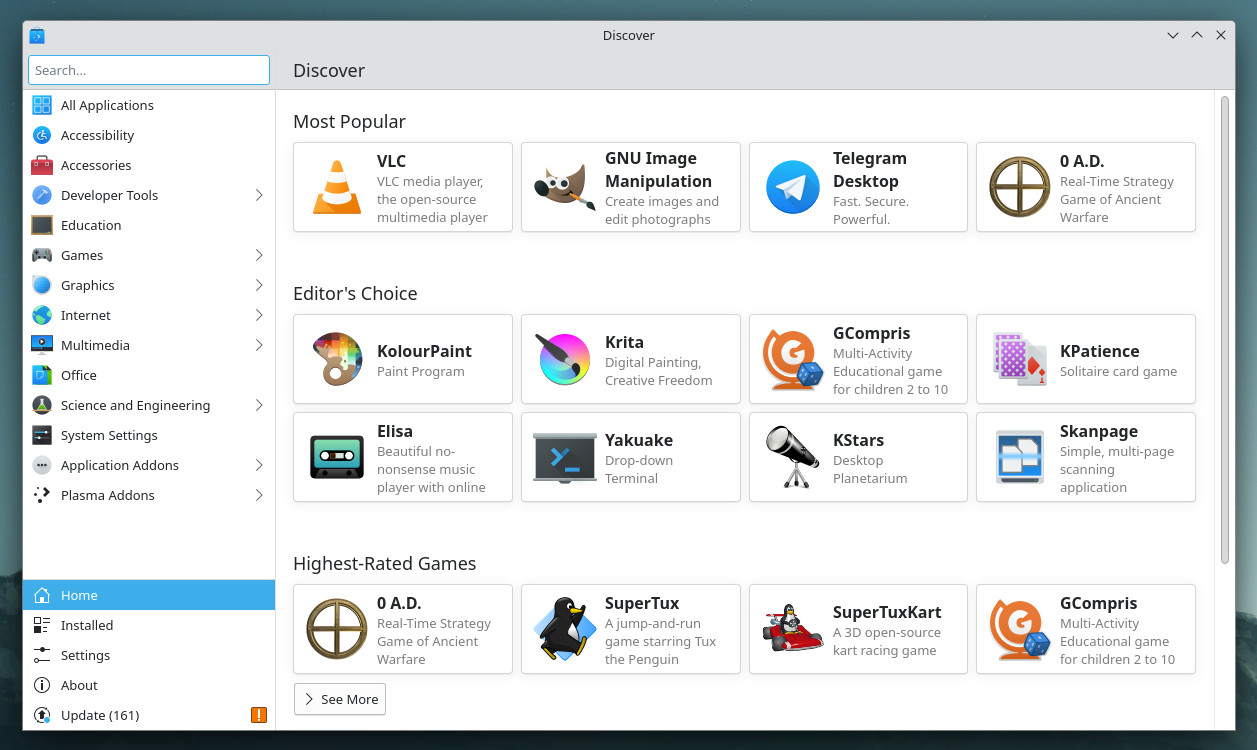The width and height of the screenshot is (1257, 750).
Task: Open the Home page
Action: [149, 595]
